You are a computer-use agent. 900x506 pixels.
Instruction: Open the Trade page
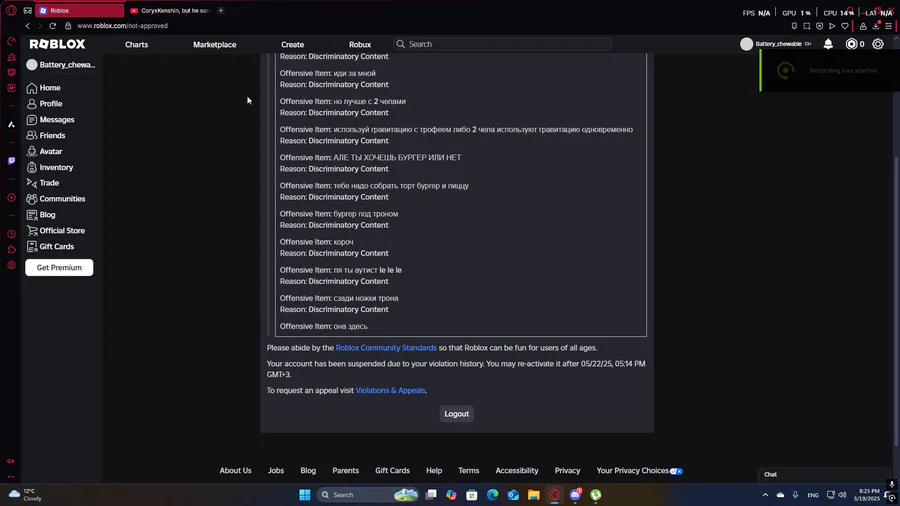point(43,183)
